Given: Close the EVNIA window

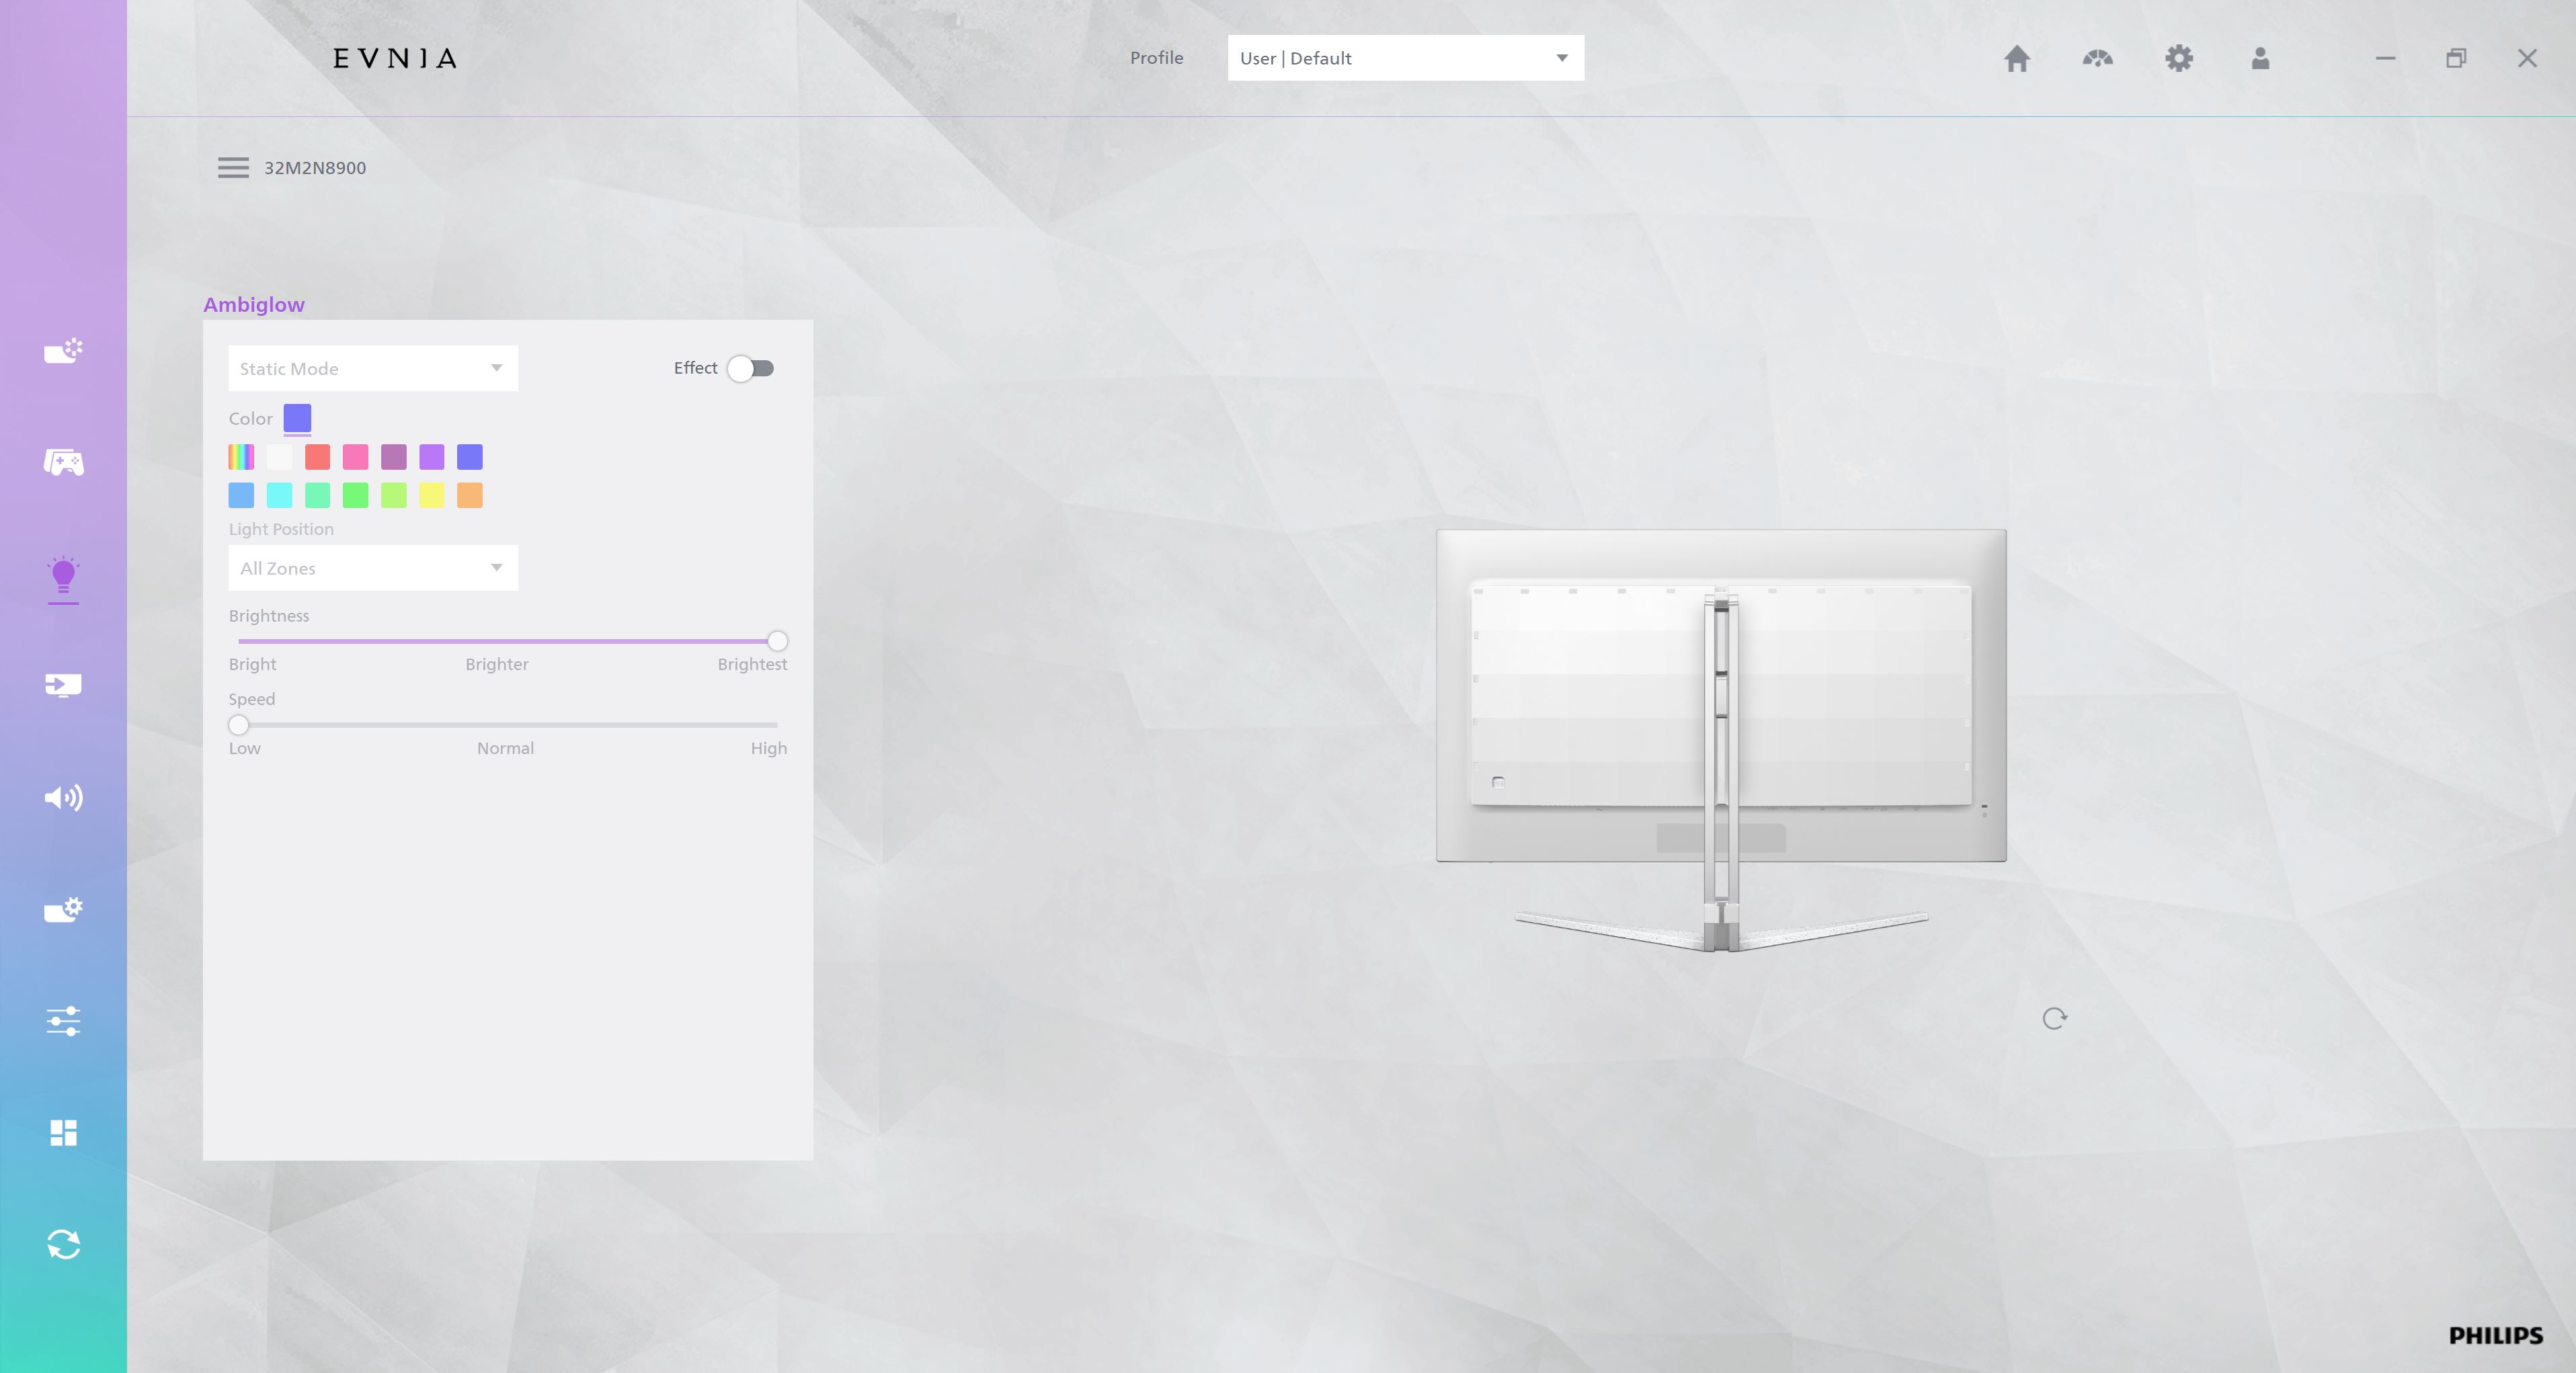Looking at the screenshot, I should (x=2527, y=58).
